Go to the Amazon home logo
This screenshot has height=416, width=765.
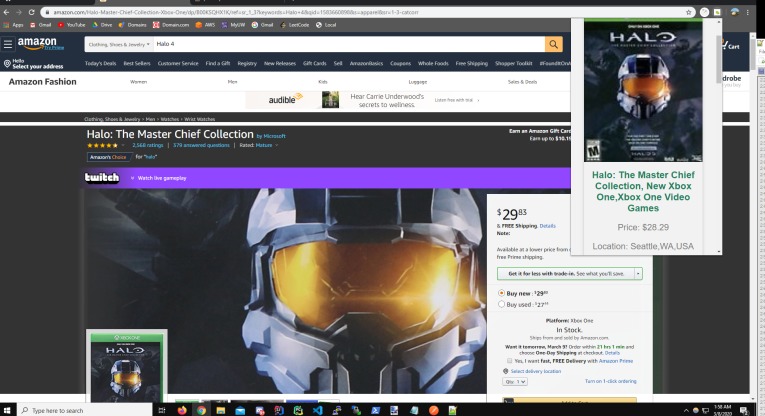pyautogui.click(x=37, y=43)
